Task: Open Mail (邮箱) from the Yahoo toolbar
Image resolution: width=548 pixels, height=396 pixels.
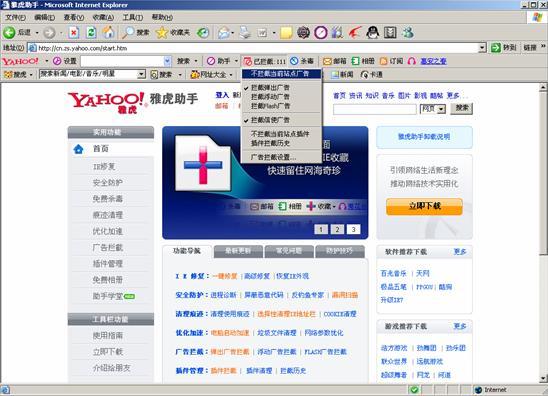Action: tap(334, 61)
